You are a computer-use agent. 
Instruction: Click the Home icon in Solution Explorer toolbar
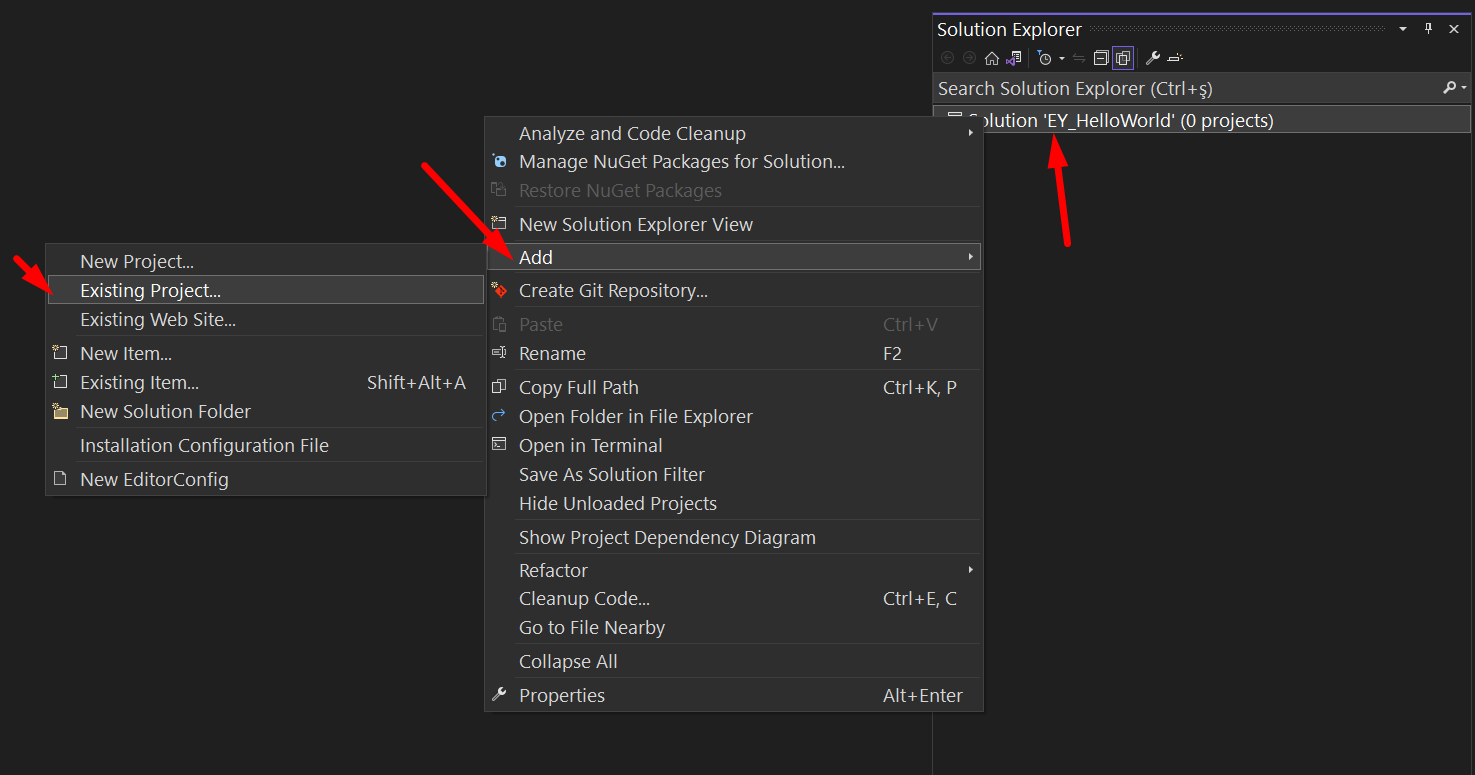[x=992, y=58]
